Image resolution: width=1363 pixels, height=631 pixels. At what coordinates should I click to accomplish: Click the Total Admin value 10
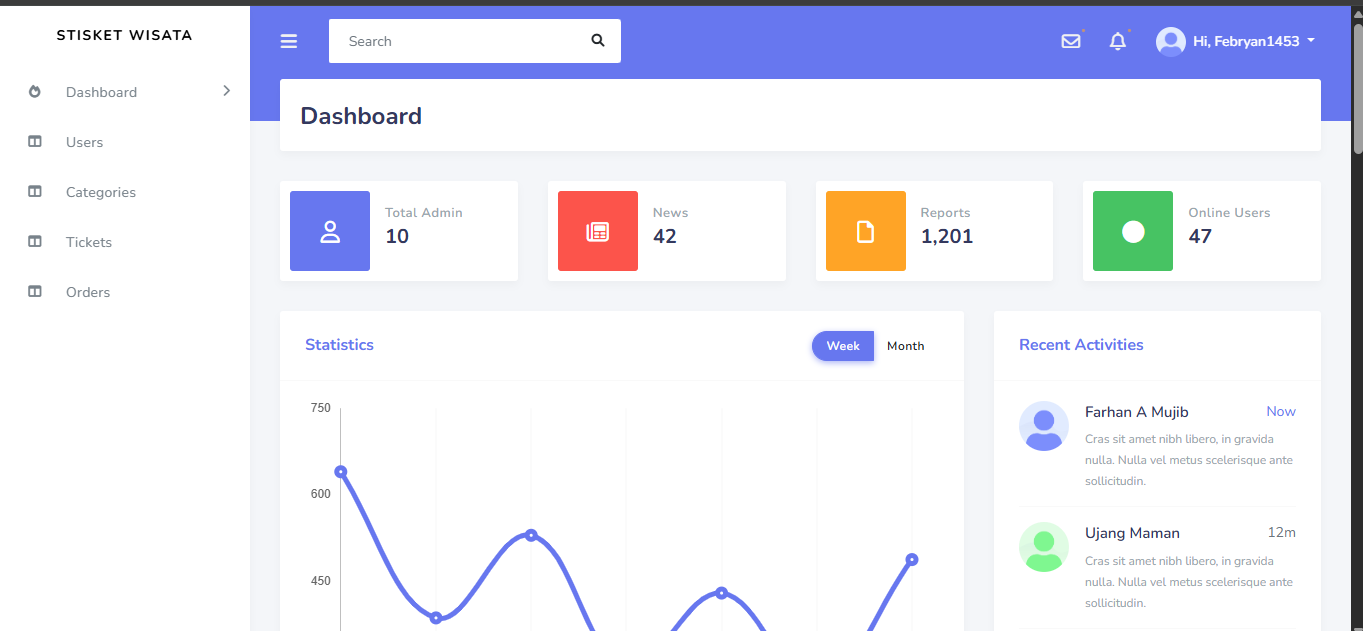(x=397, y=236)
